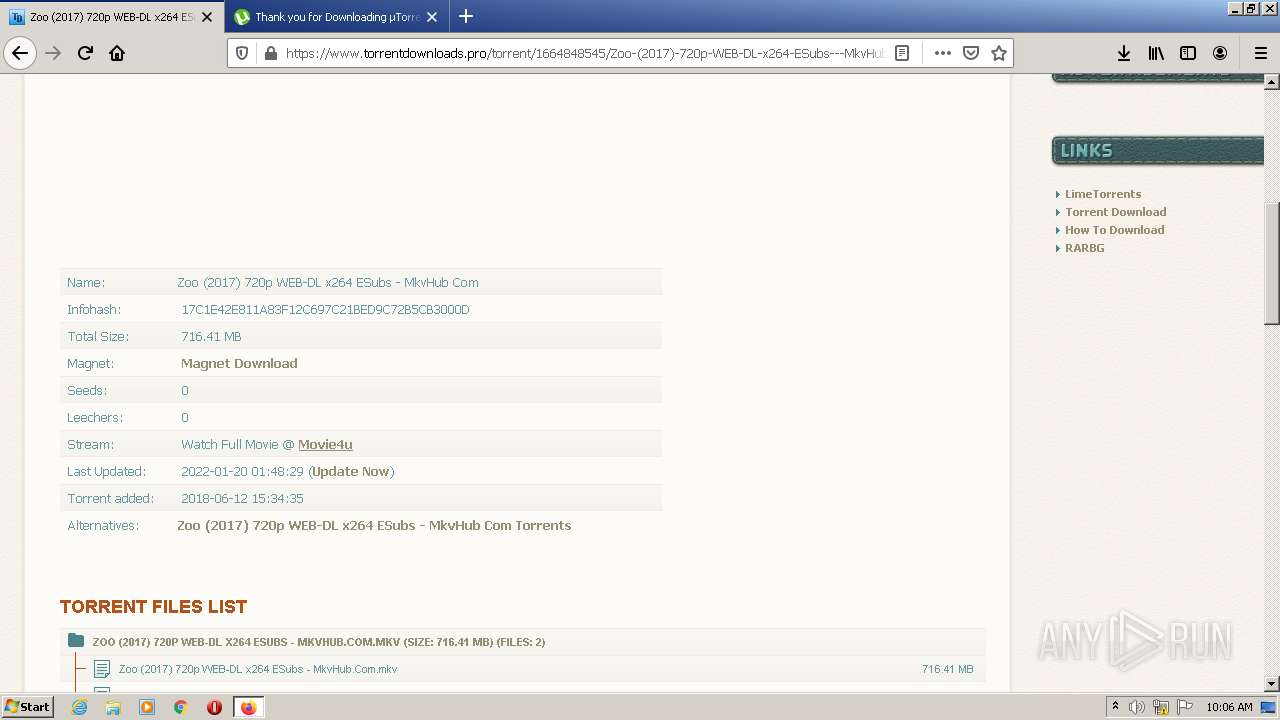Launch Internet Explorer from the taskbar
The height and width of the screenshot is (720, 1280).
tap(79, 707)
